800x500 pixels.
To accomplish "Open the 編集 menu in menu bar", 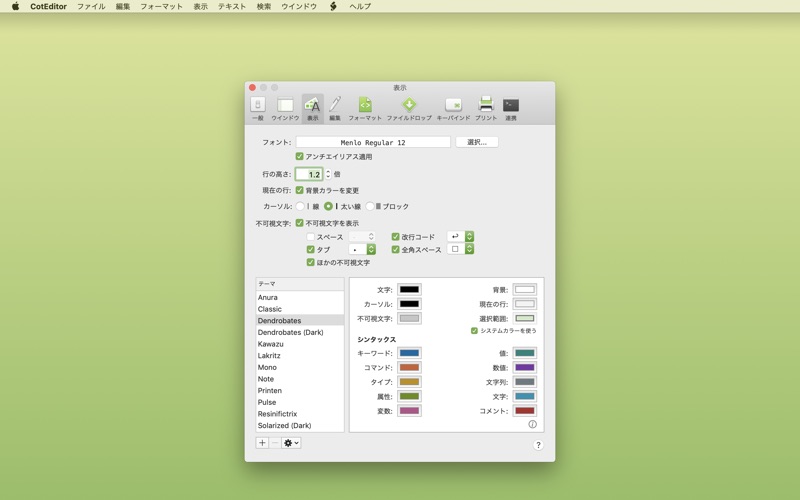I will point(123,6).
